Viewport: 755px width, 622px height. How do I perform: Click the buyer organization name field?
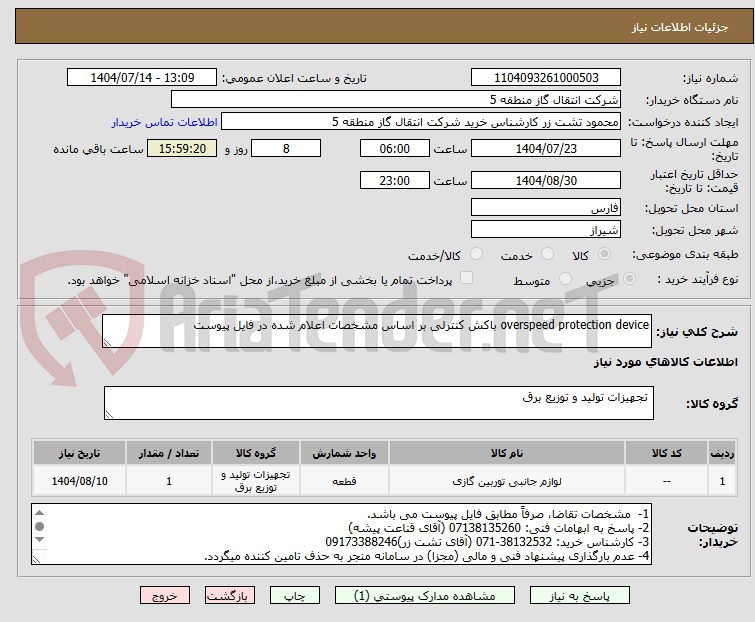coord(396,100)
